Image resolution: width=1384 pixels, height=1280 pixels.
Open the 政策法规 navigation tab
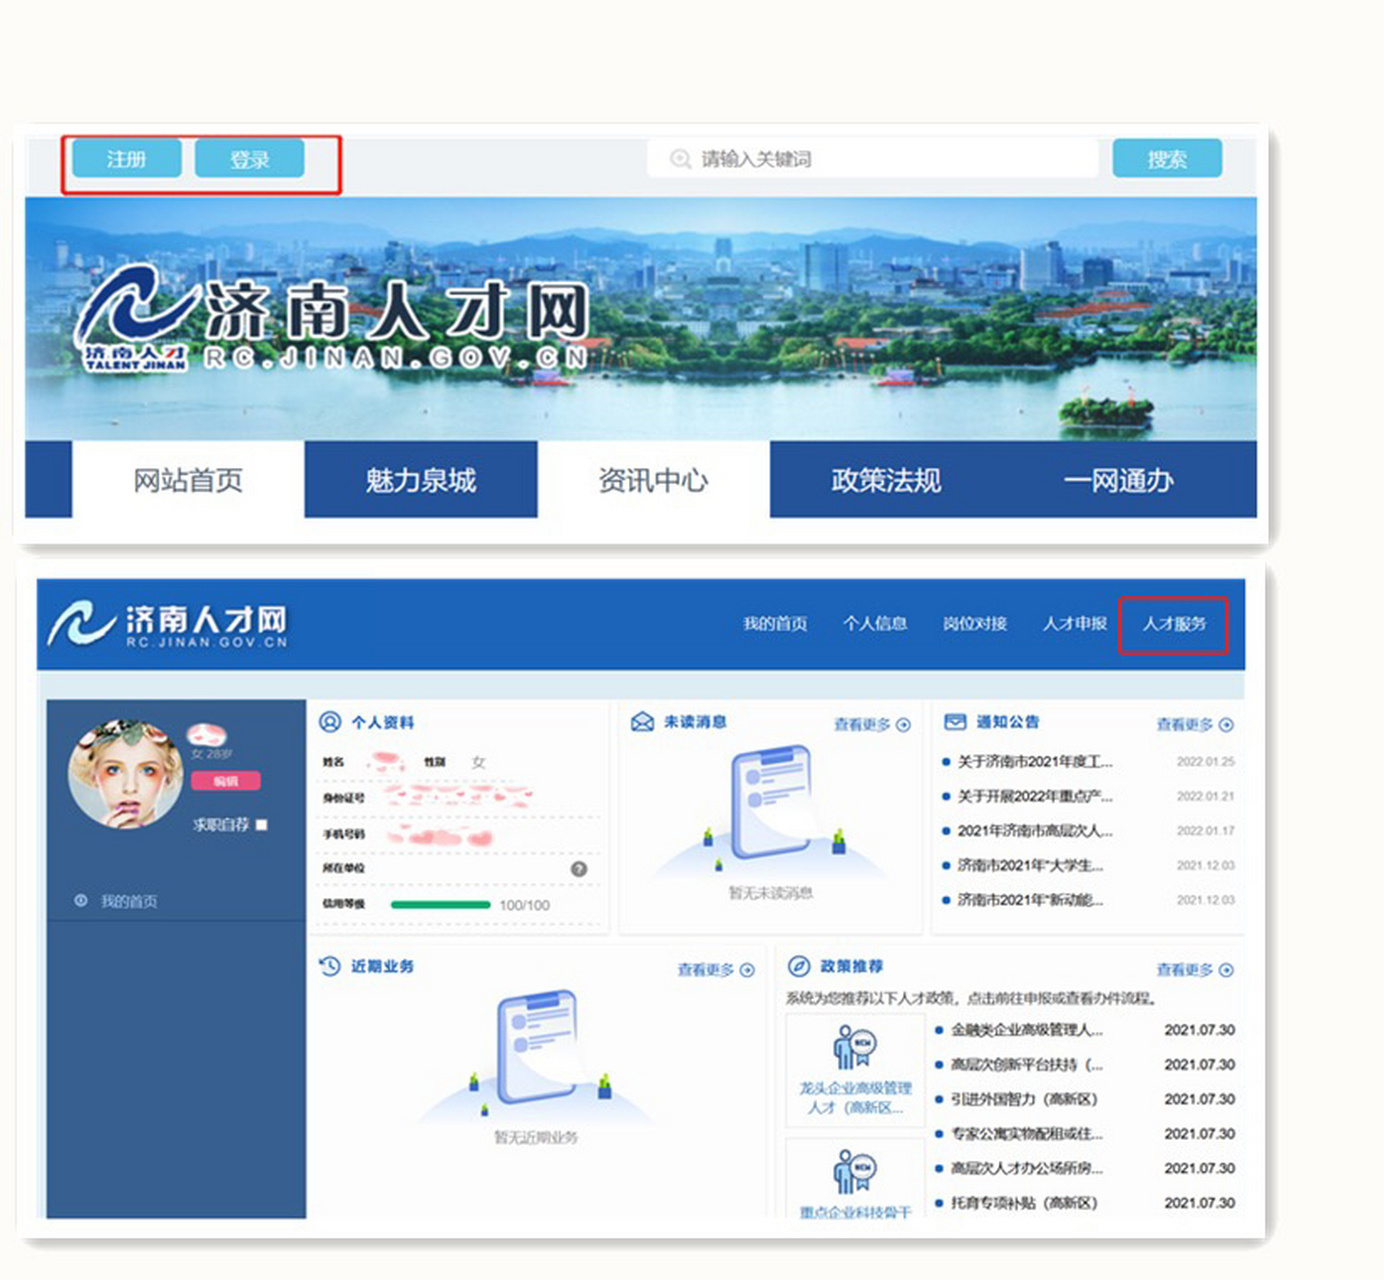[x=886, y=480]
